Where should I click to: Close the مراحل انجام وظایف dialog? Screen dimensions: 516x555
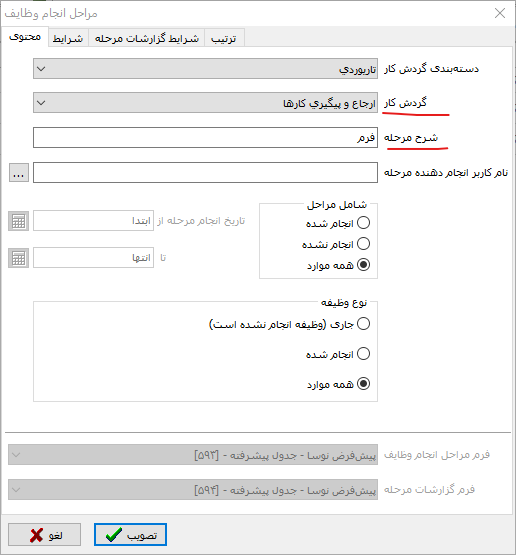click(x=500, y=13)
